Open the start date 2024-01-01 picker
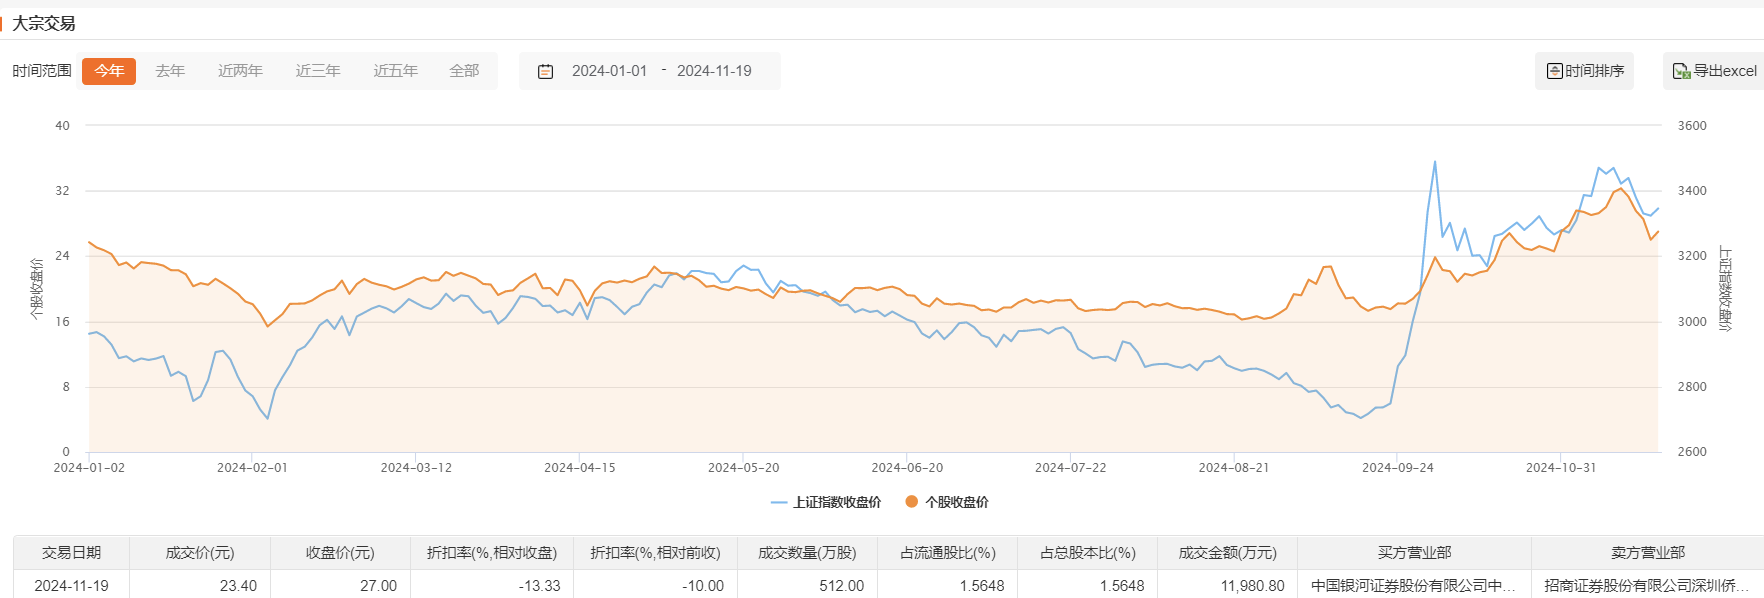 (x=609, y=71)
